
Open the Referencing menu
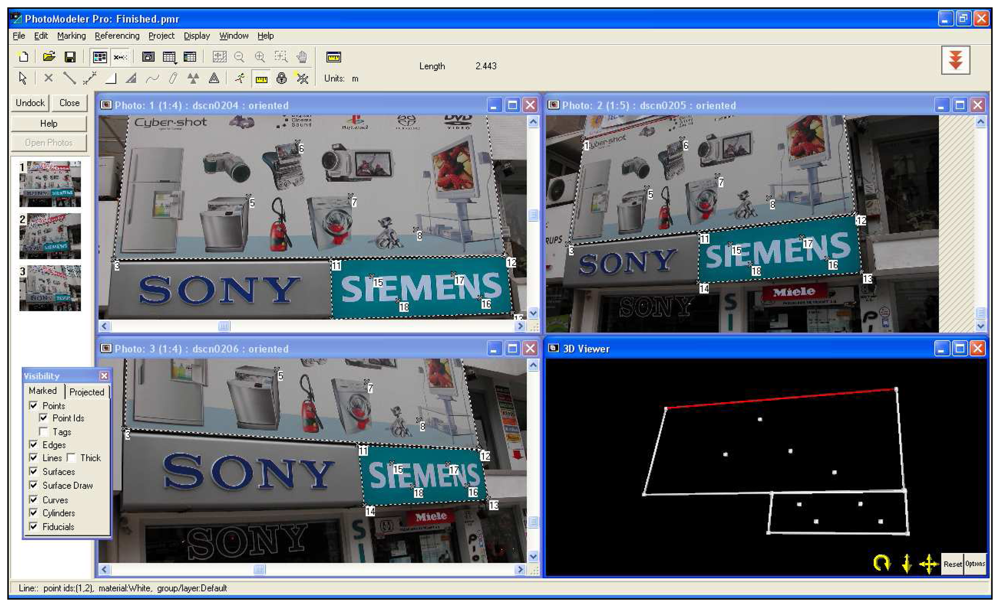tap(117, 36)
